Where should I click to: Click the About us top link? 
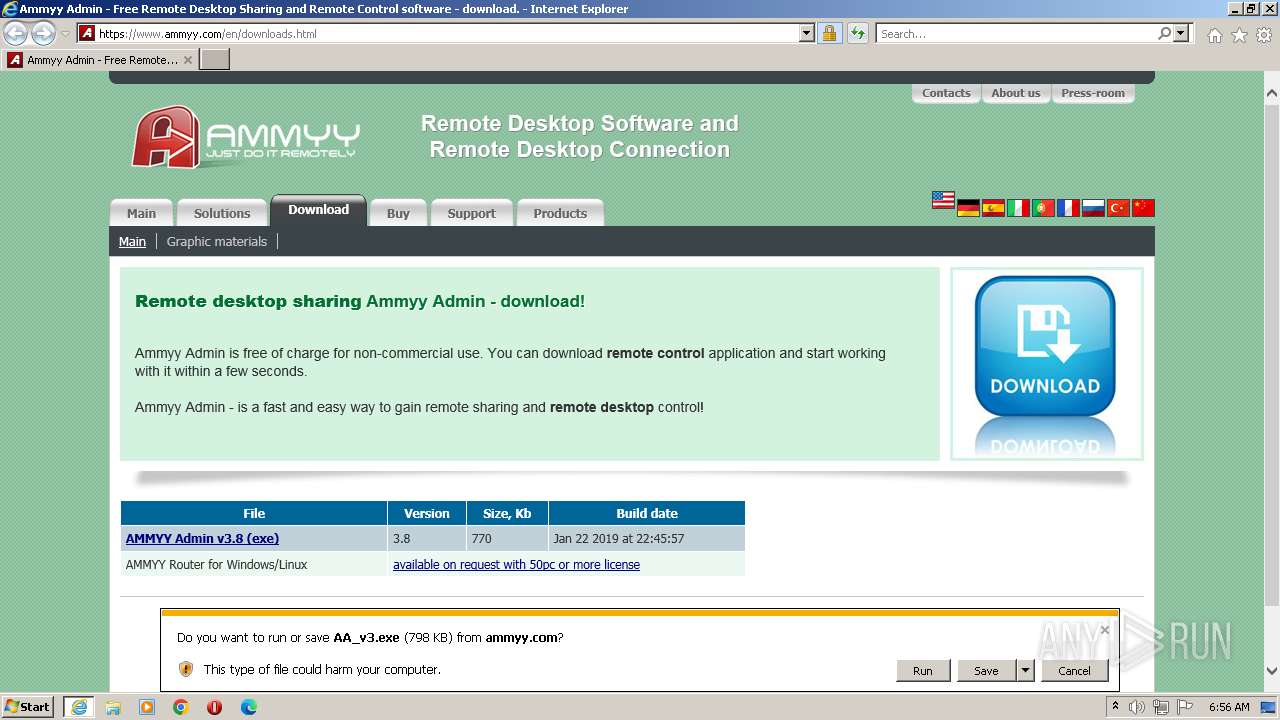pyautogui.click(x=1016, y=93)
